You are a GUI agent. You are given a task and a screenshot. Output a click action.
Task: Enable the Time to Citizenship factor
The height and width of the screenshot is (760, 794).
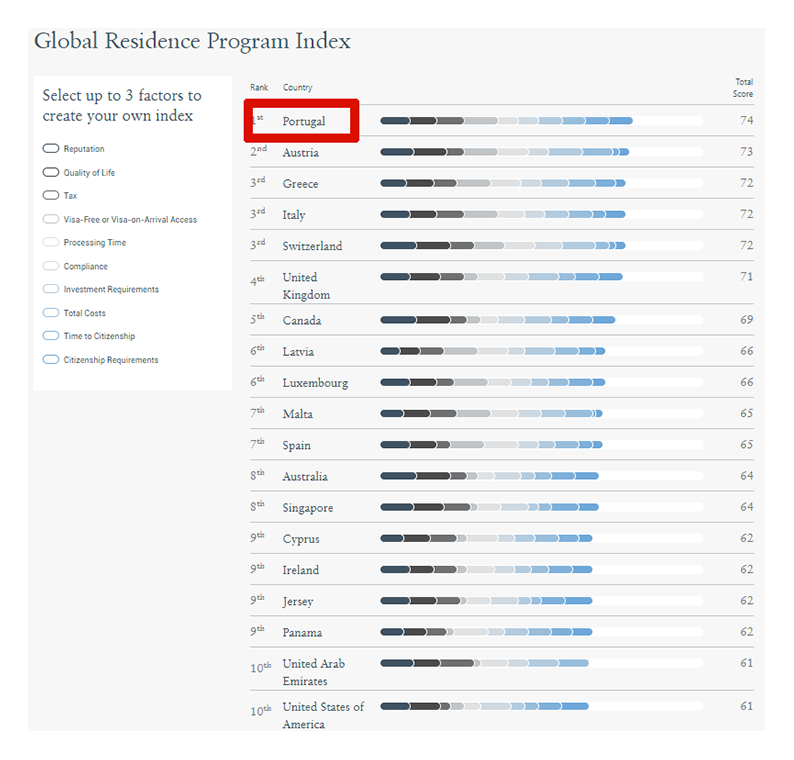tap(51, 335)
